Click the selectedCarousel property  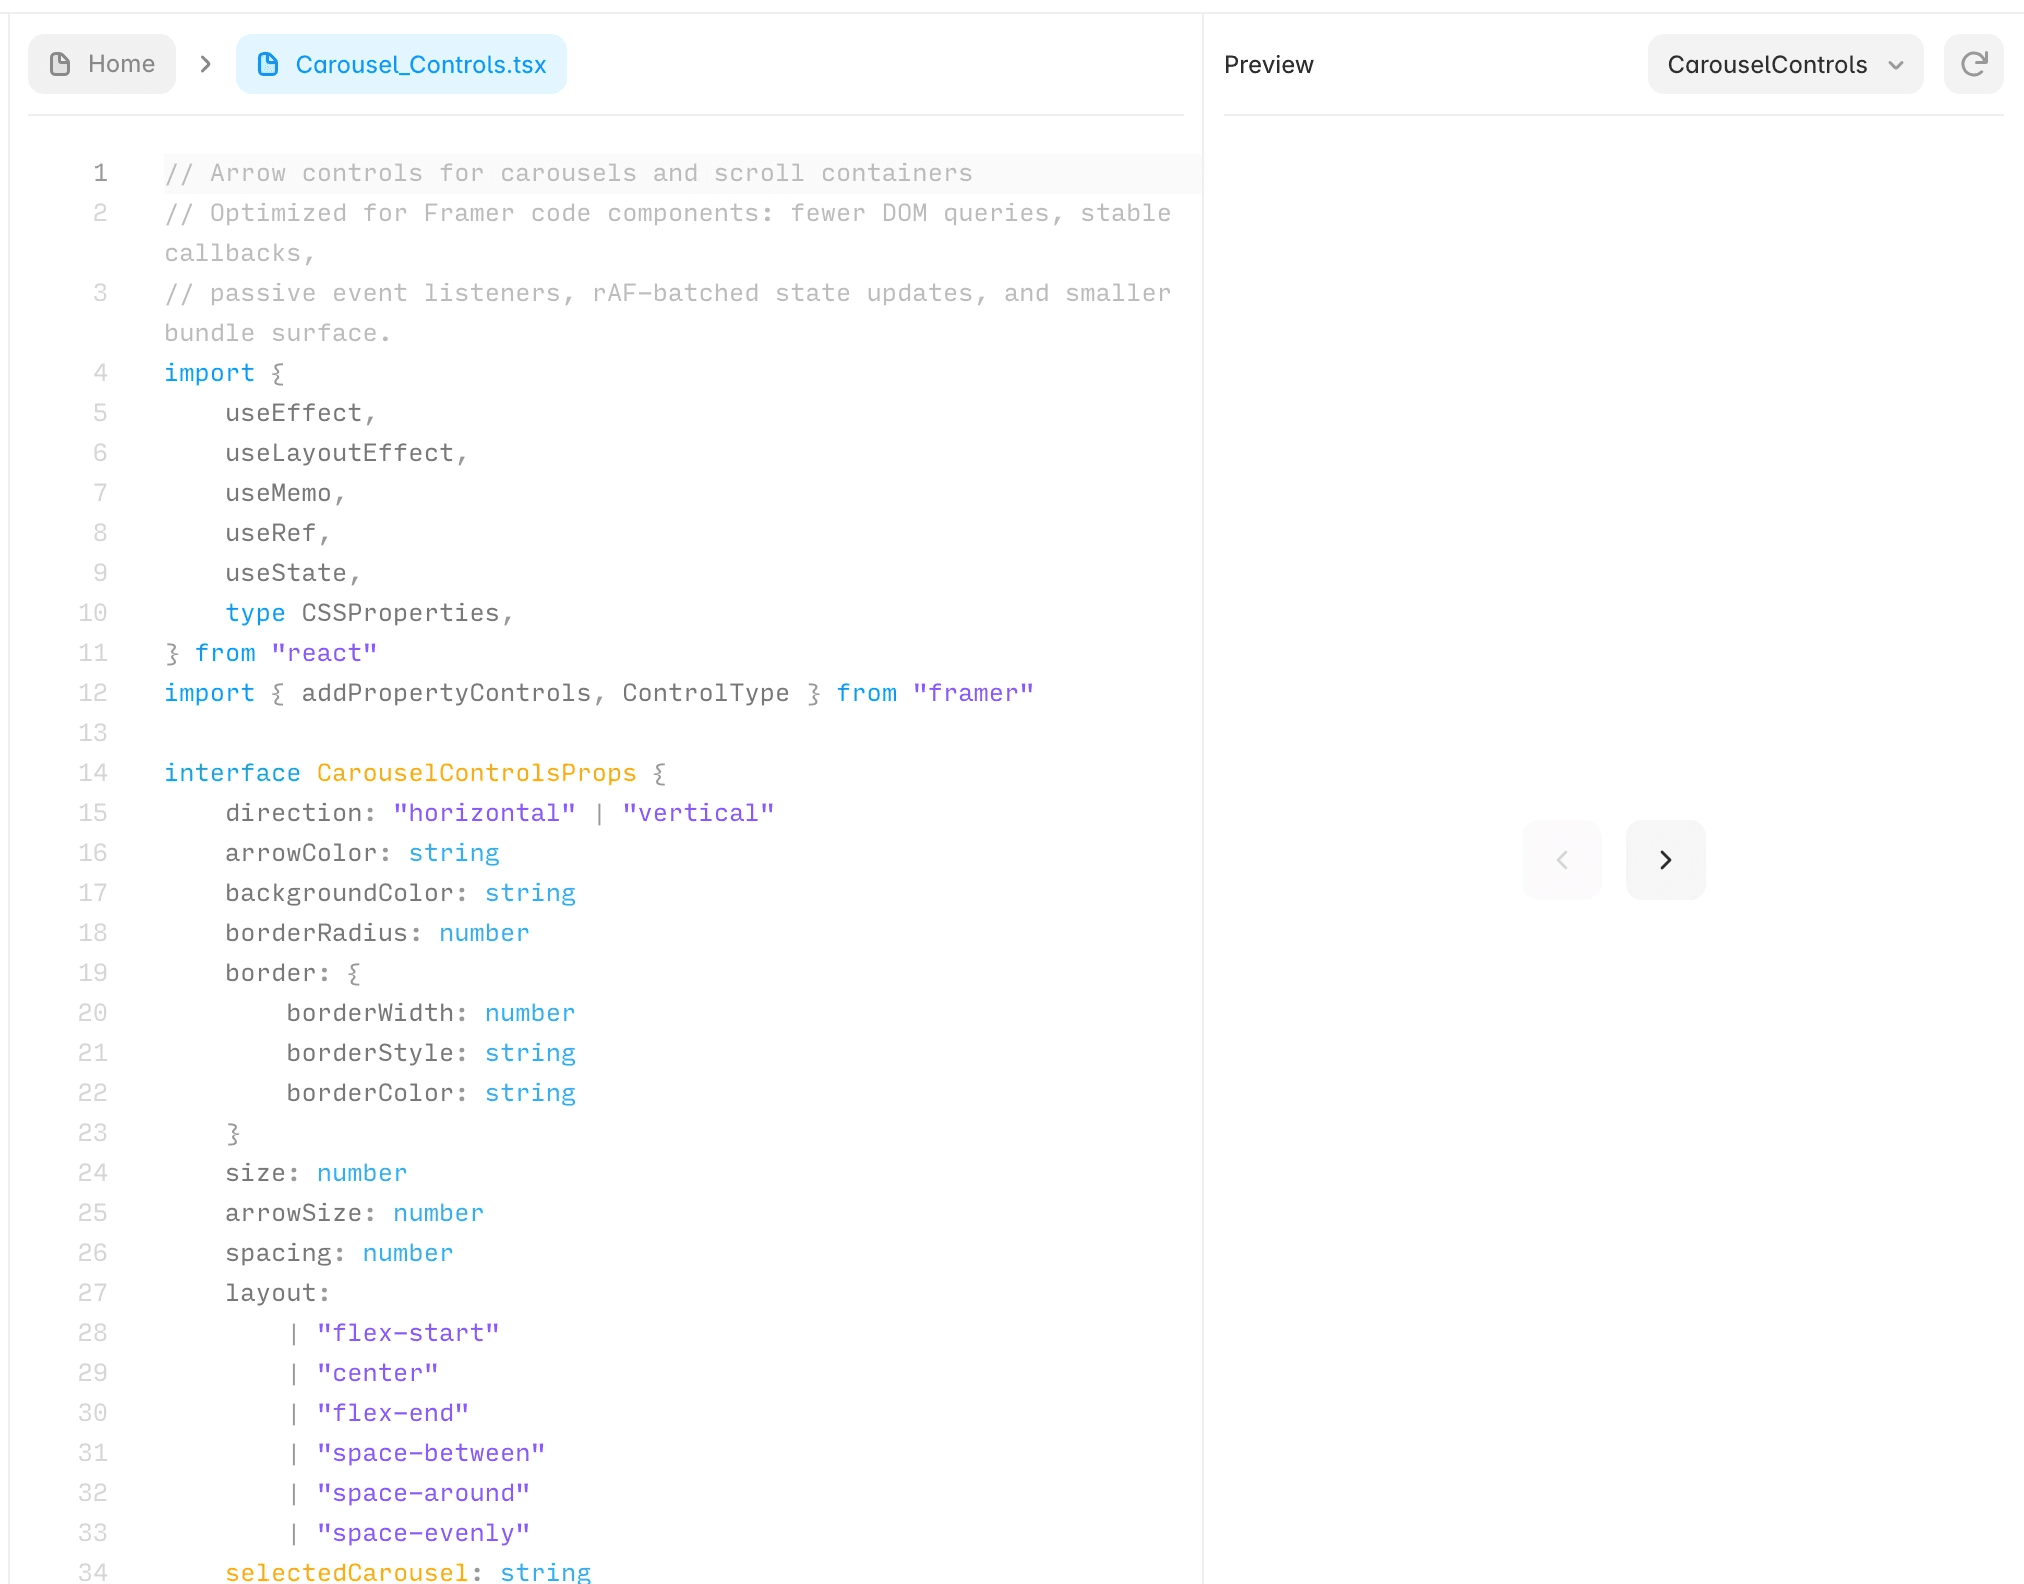click(x=346, y=1572)
